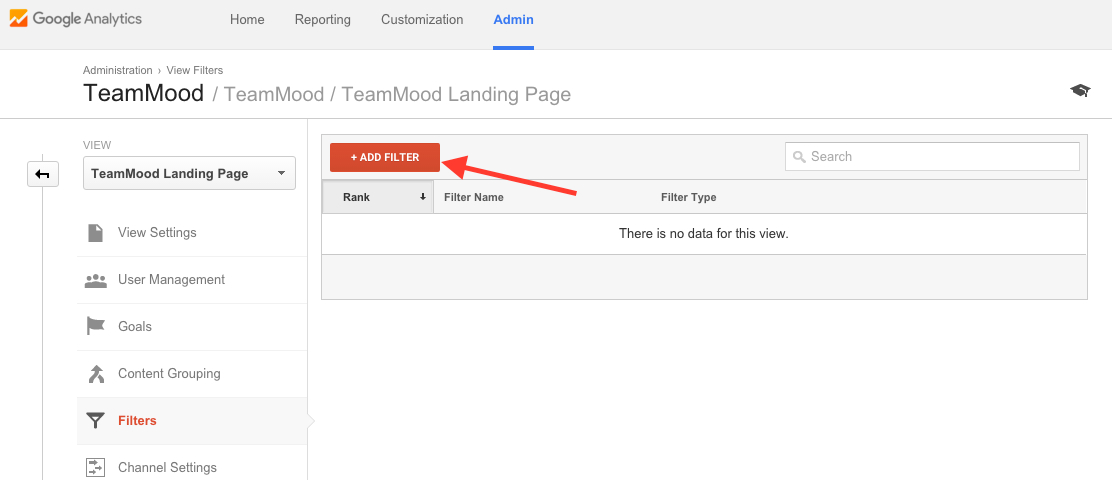Viewport: 1112px width, 480px height.
Task: Click the Content Grouping icon
Action: click(x=95, y=374)
